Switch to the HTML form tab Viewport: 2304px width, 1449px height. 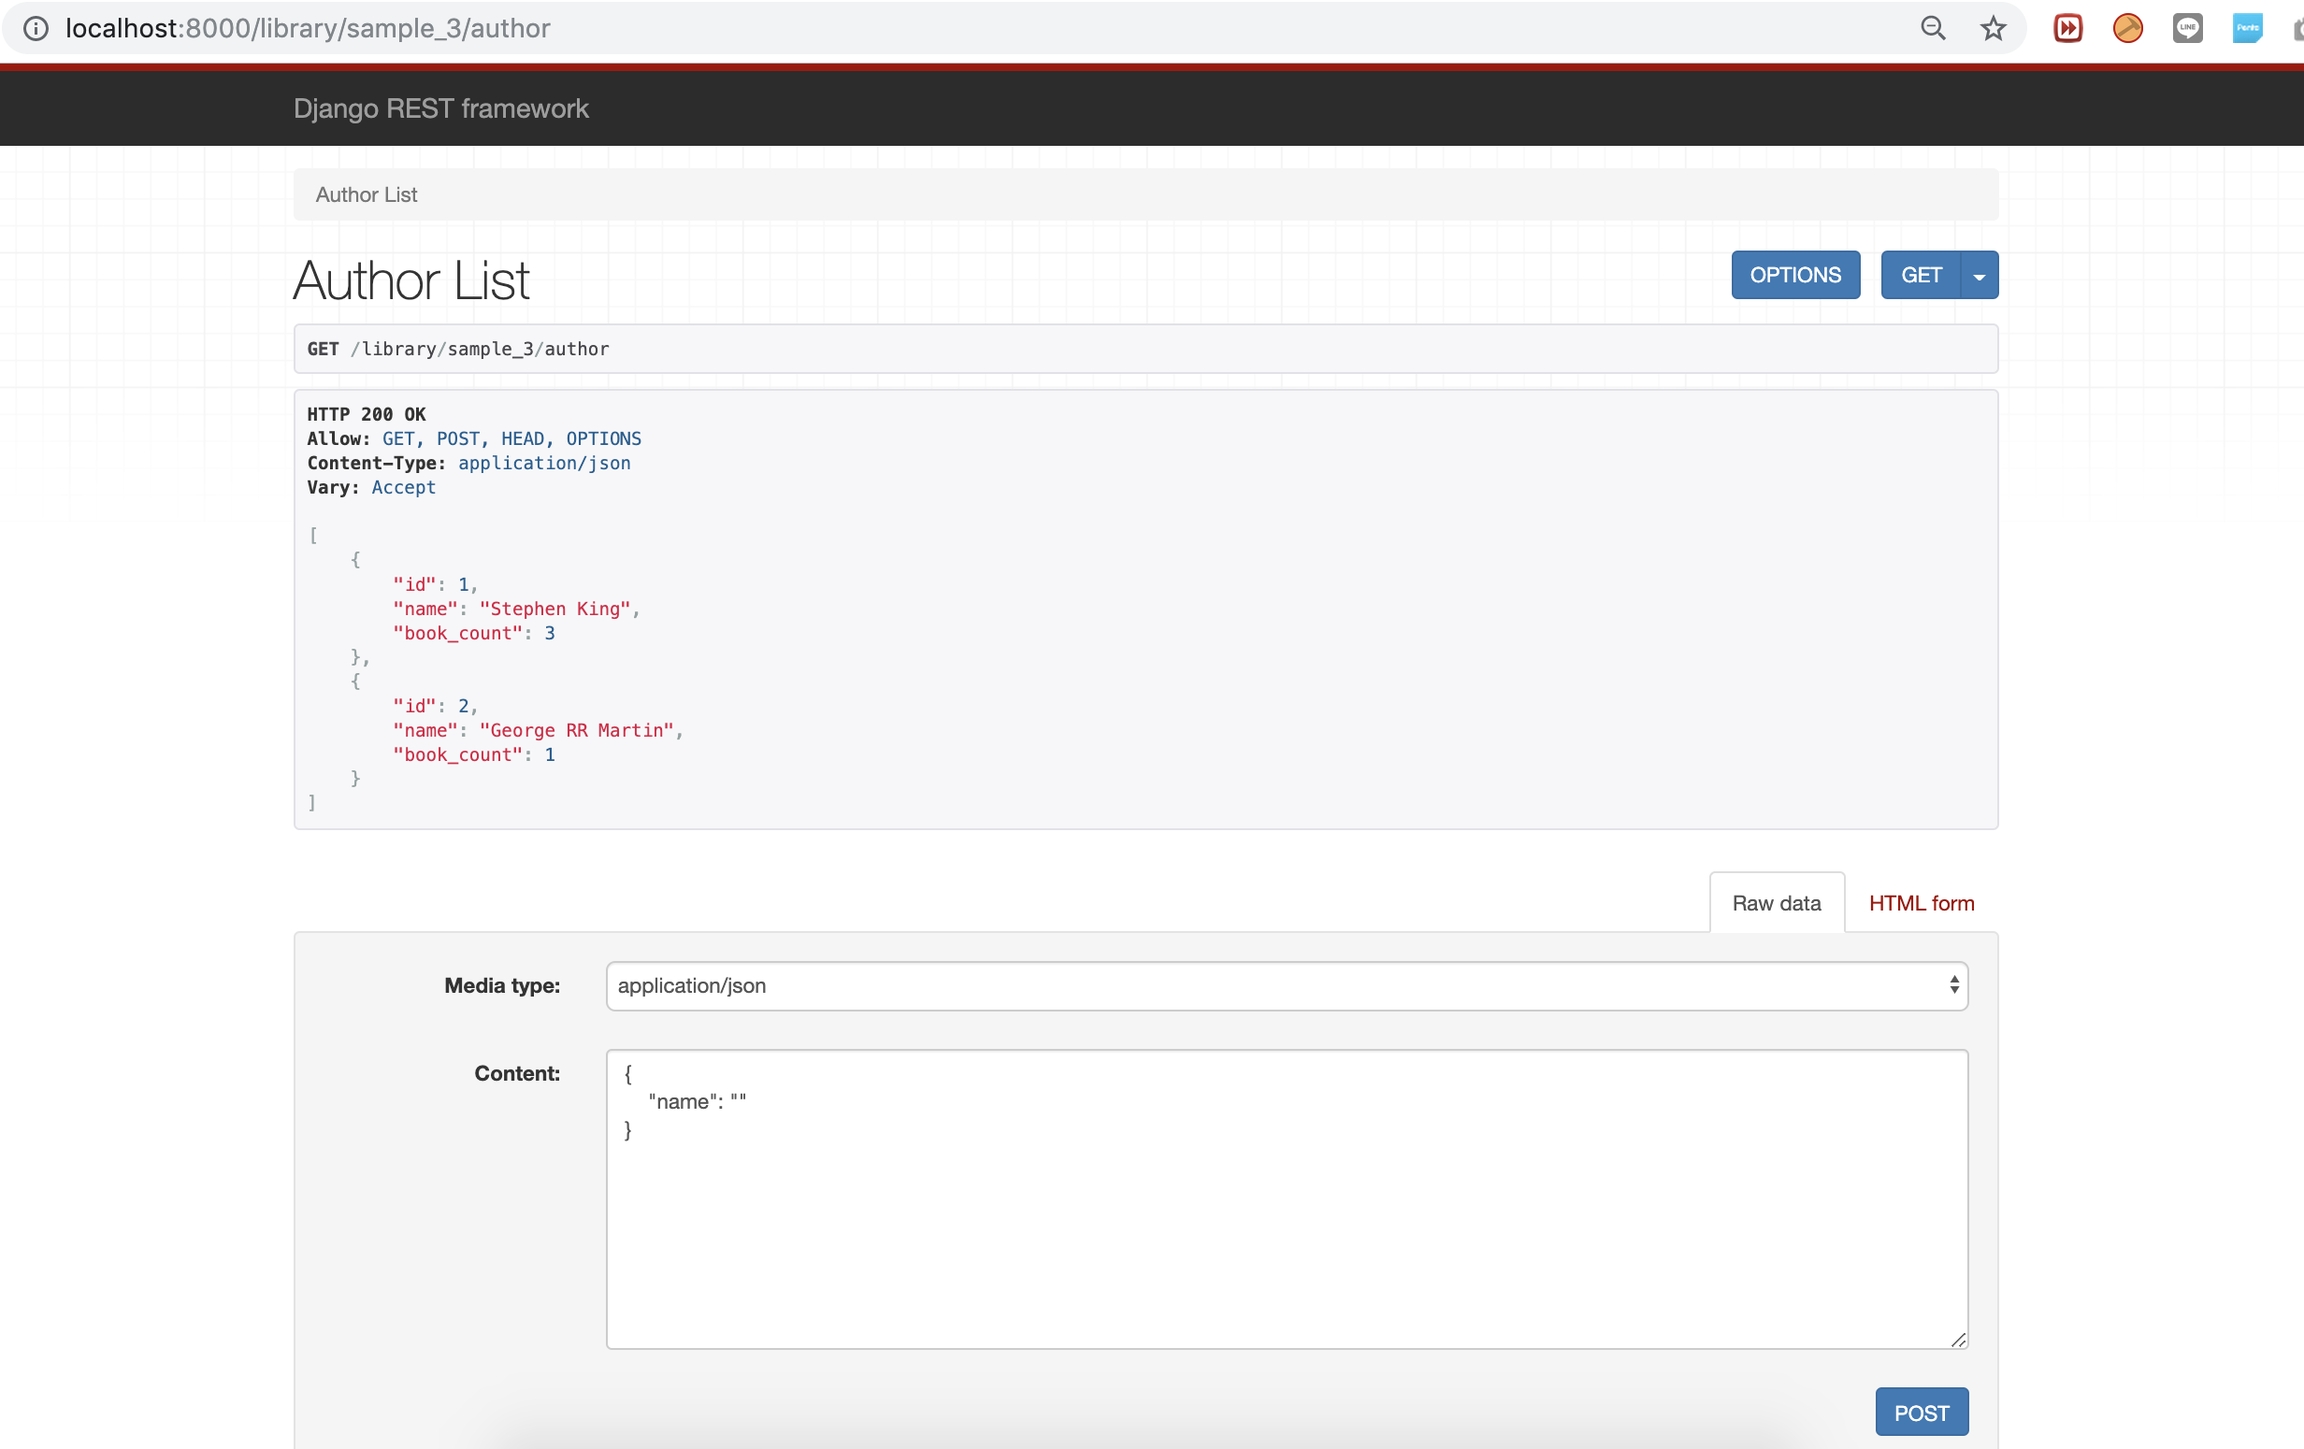click(x=1921, y=903)
